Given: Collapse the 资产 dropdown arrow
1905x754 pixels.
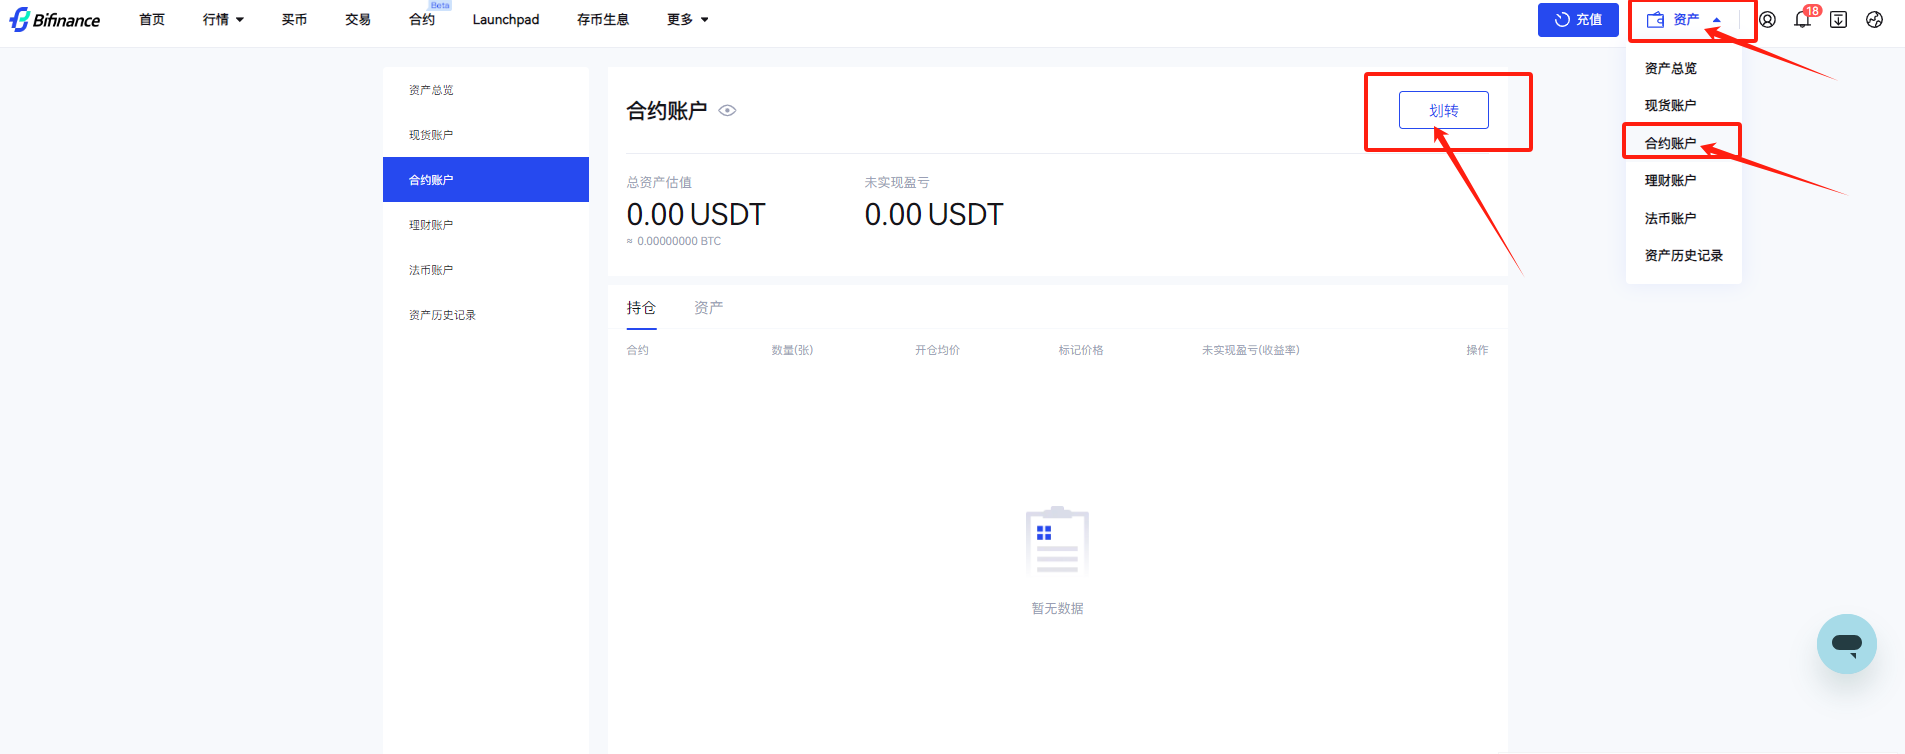Looking at the screenshot, I should click(x=1717, y=20).
